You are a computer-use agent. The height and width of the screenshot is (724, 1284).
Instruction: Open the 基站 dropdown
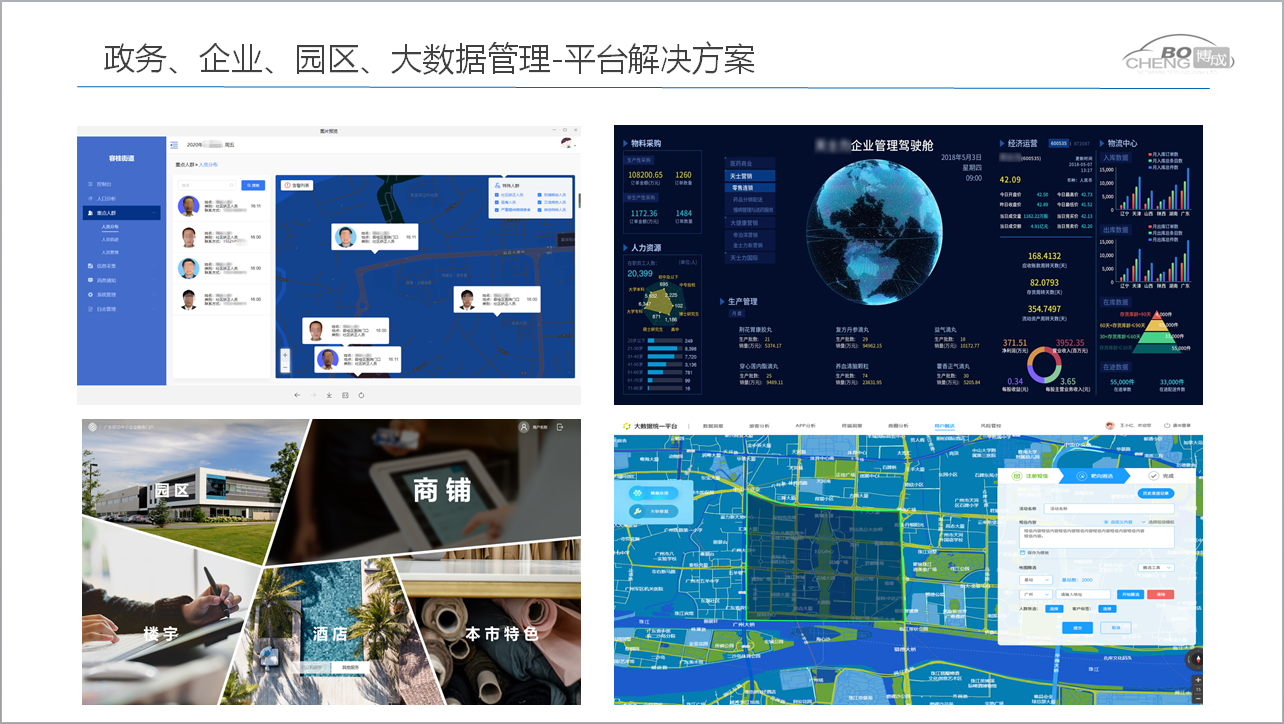[x=1034, y=579]
